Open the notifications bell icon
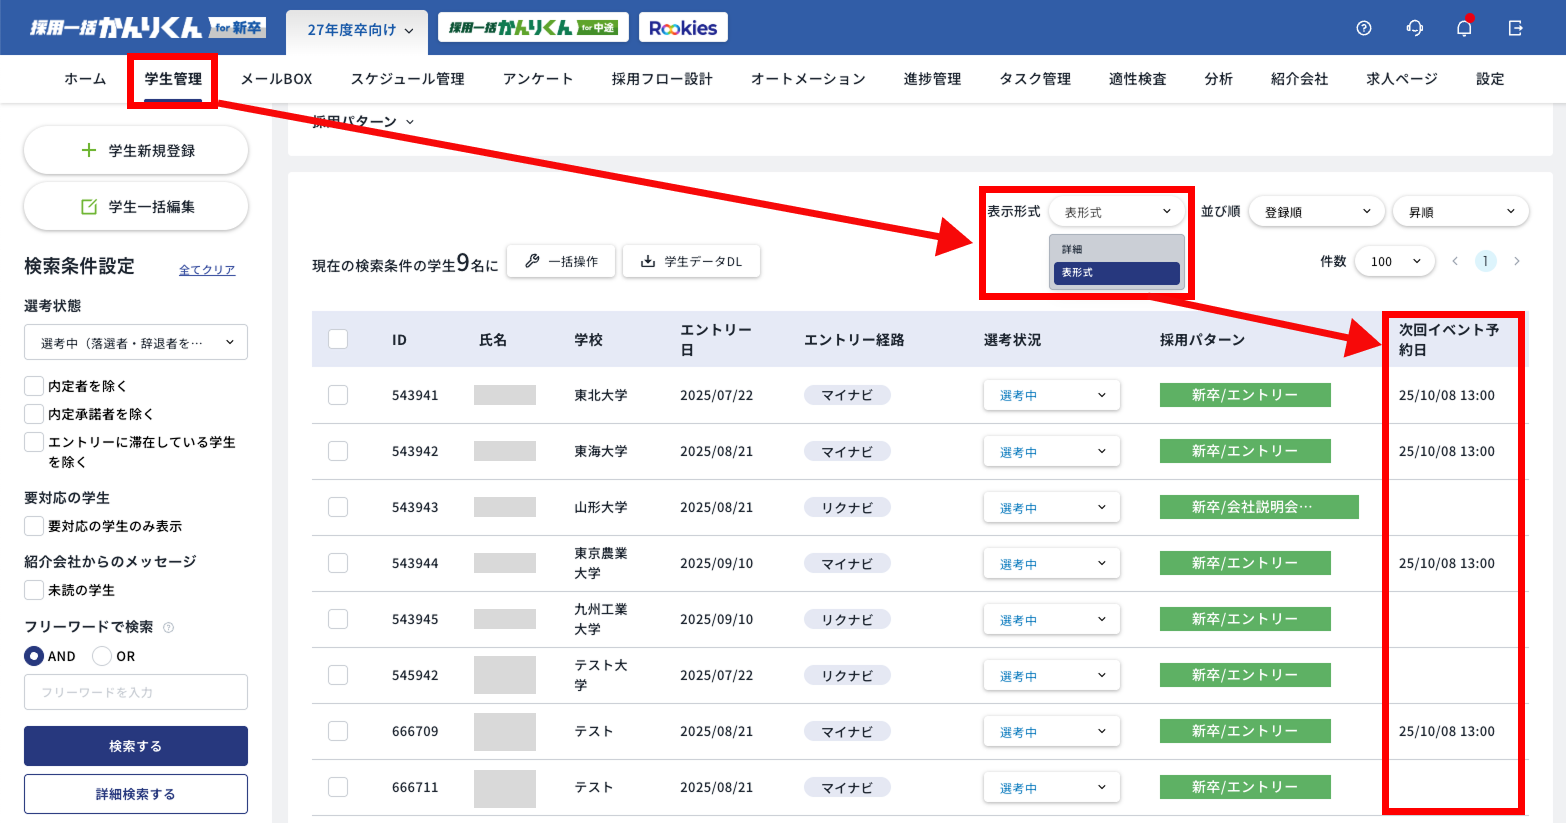The image size is (1566, 823). (x=1464, y=28)
